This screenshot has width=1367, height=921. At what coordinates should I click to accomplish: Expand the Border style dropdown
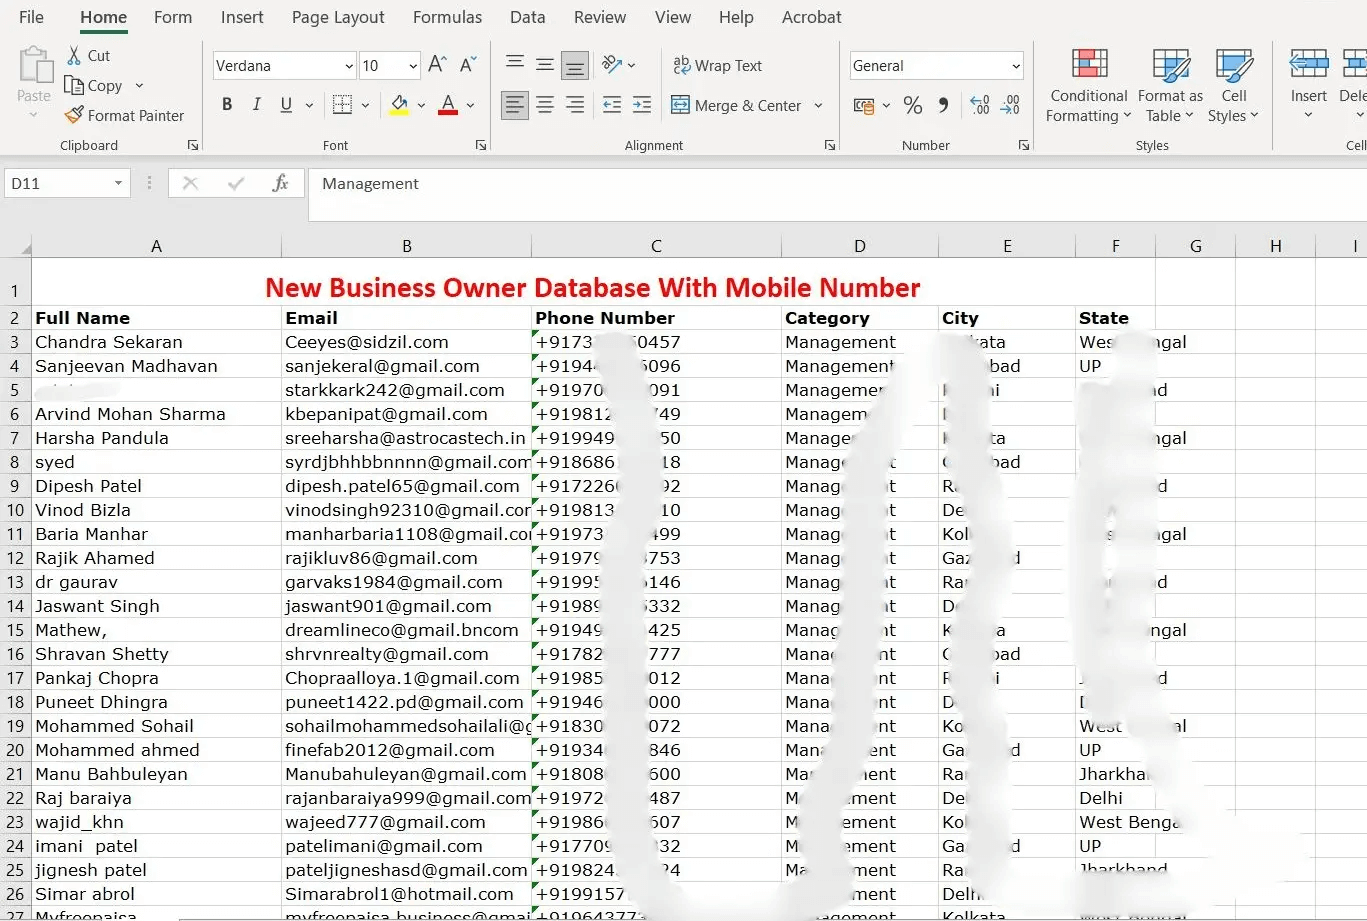pos(365,104)
